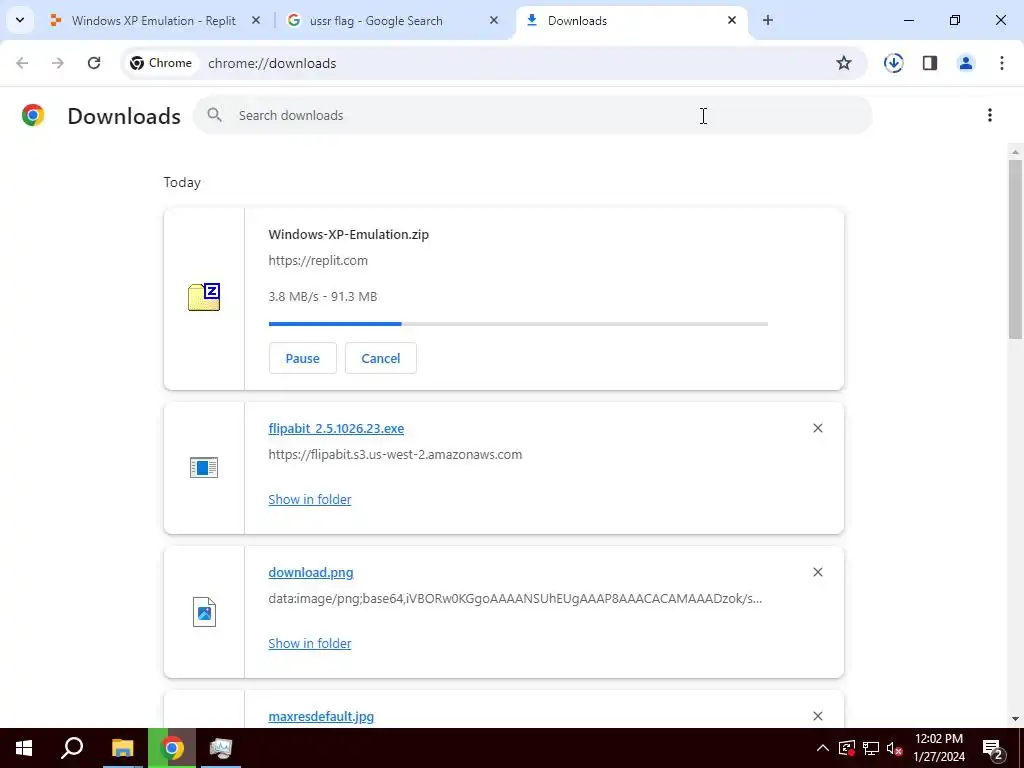Open maxresdefault.jpg file link
The width and height of the screenshot is (1024, 768).
point(321,716)
